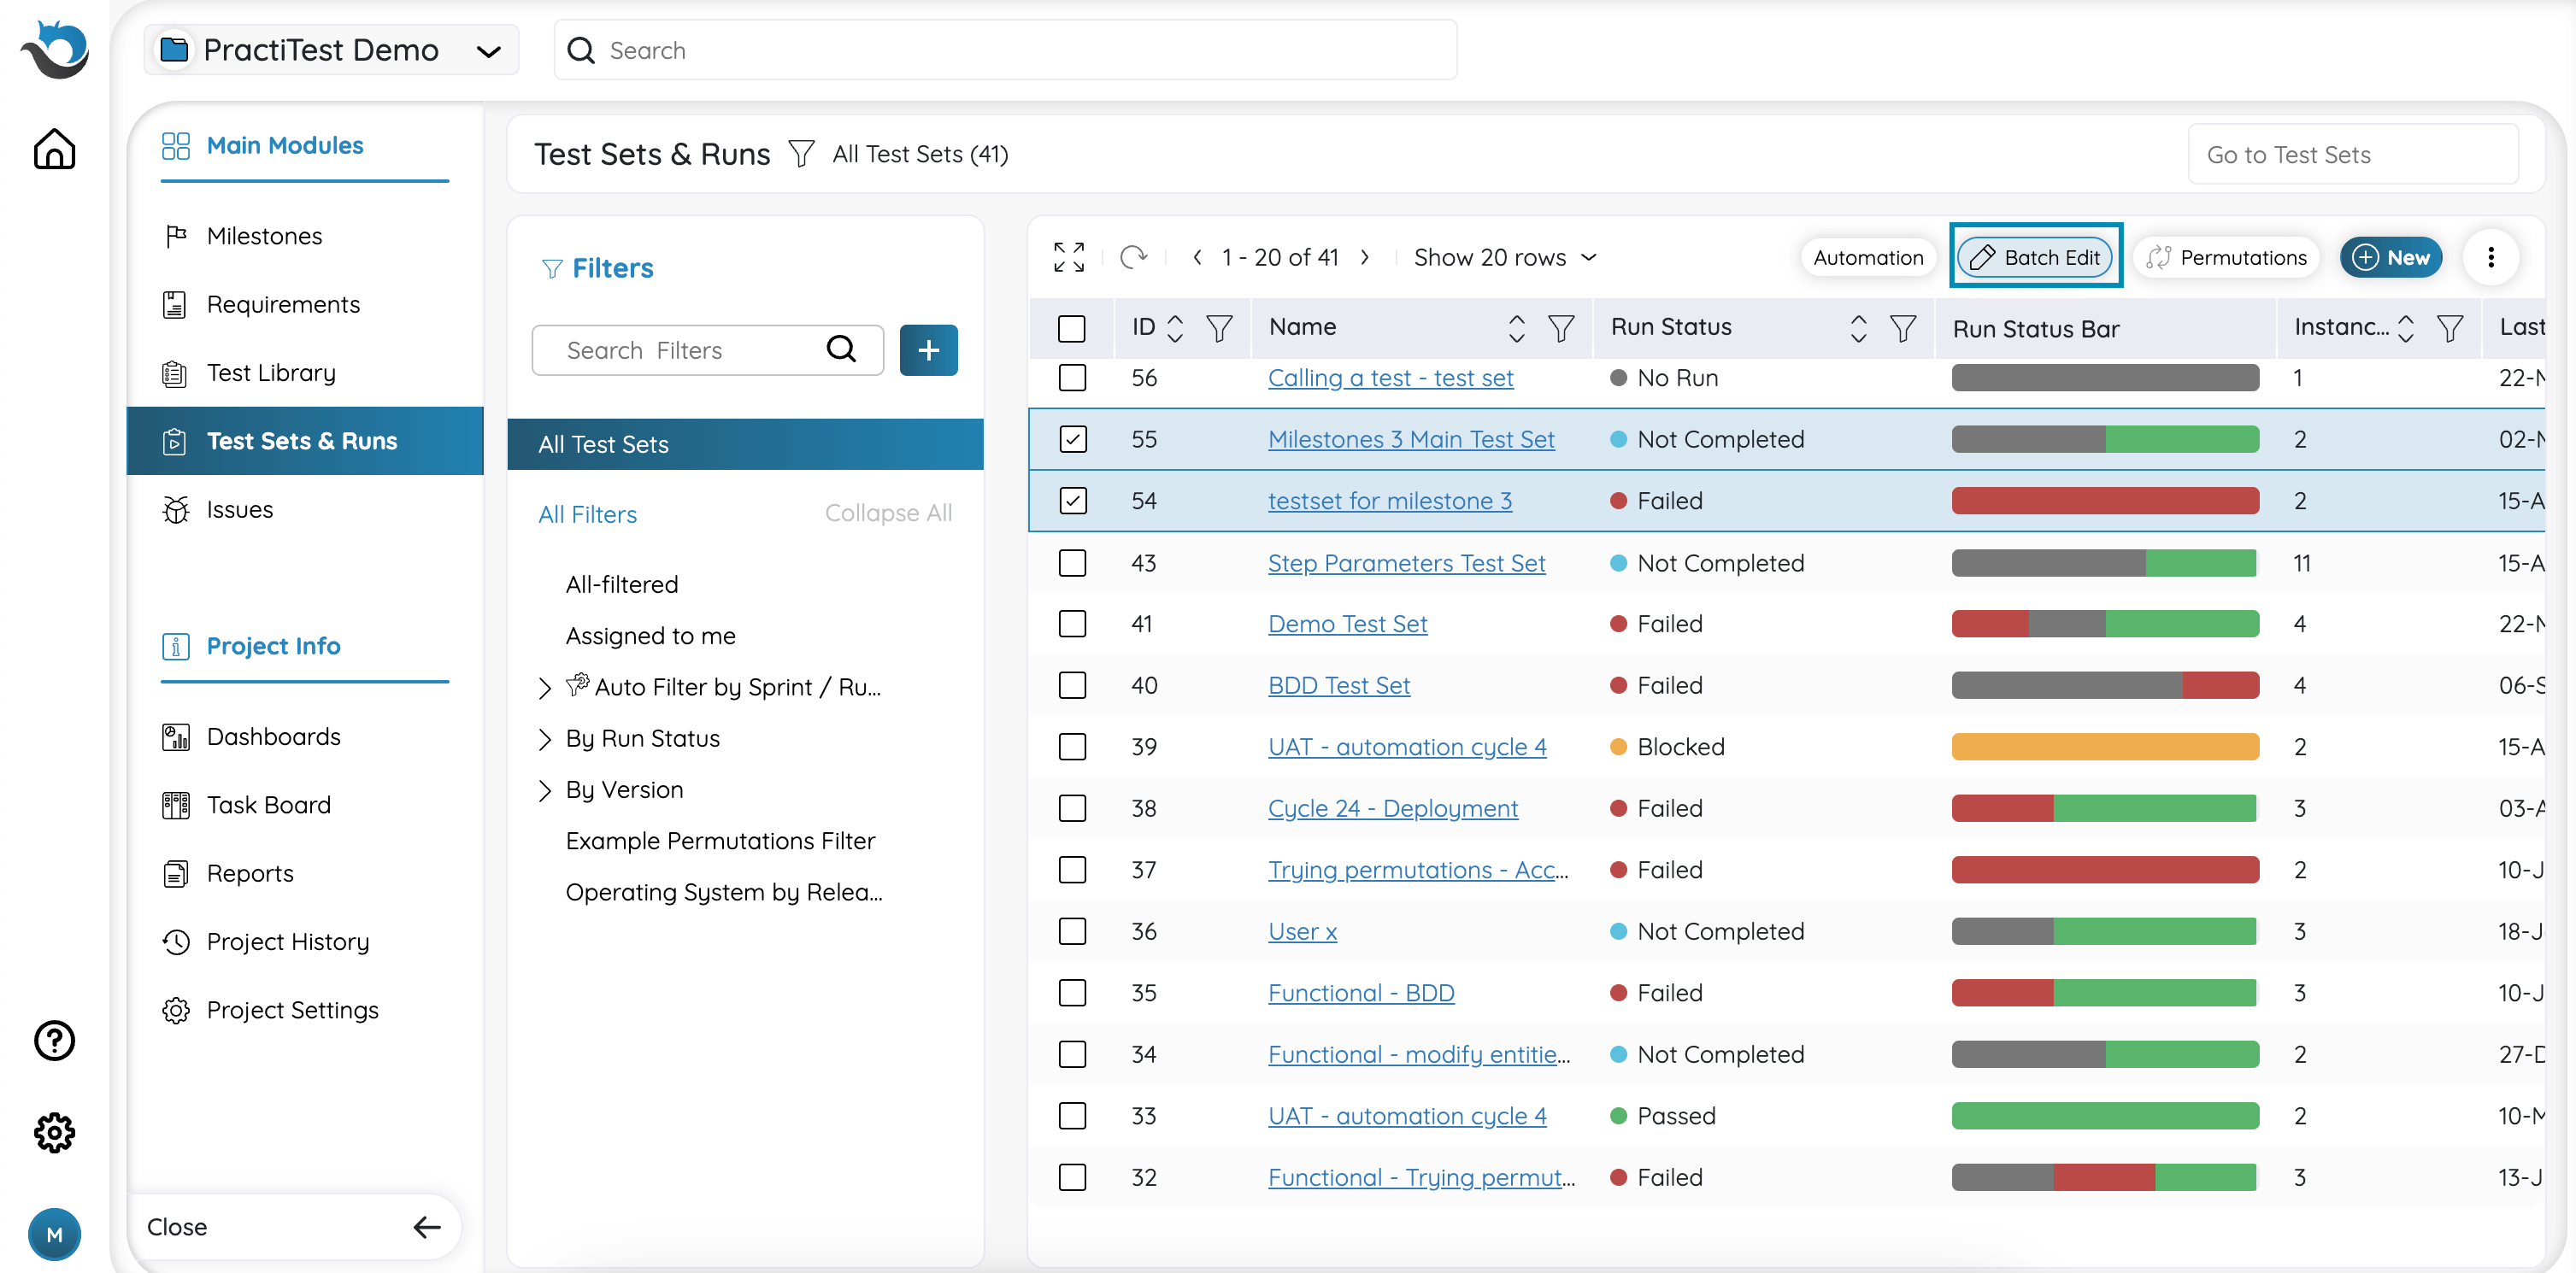Uncheck the checkbox for test set 55
The width and height of the screenshot is (2576, 1273).
pos(1072,439)
